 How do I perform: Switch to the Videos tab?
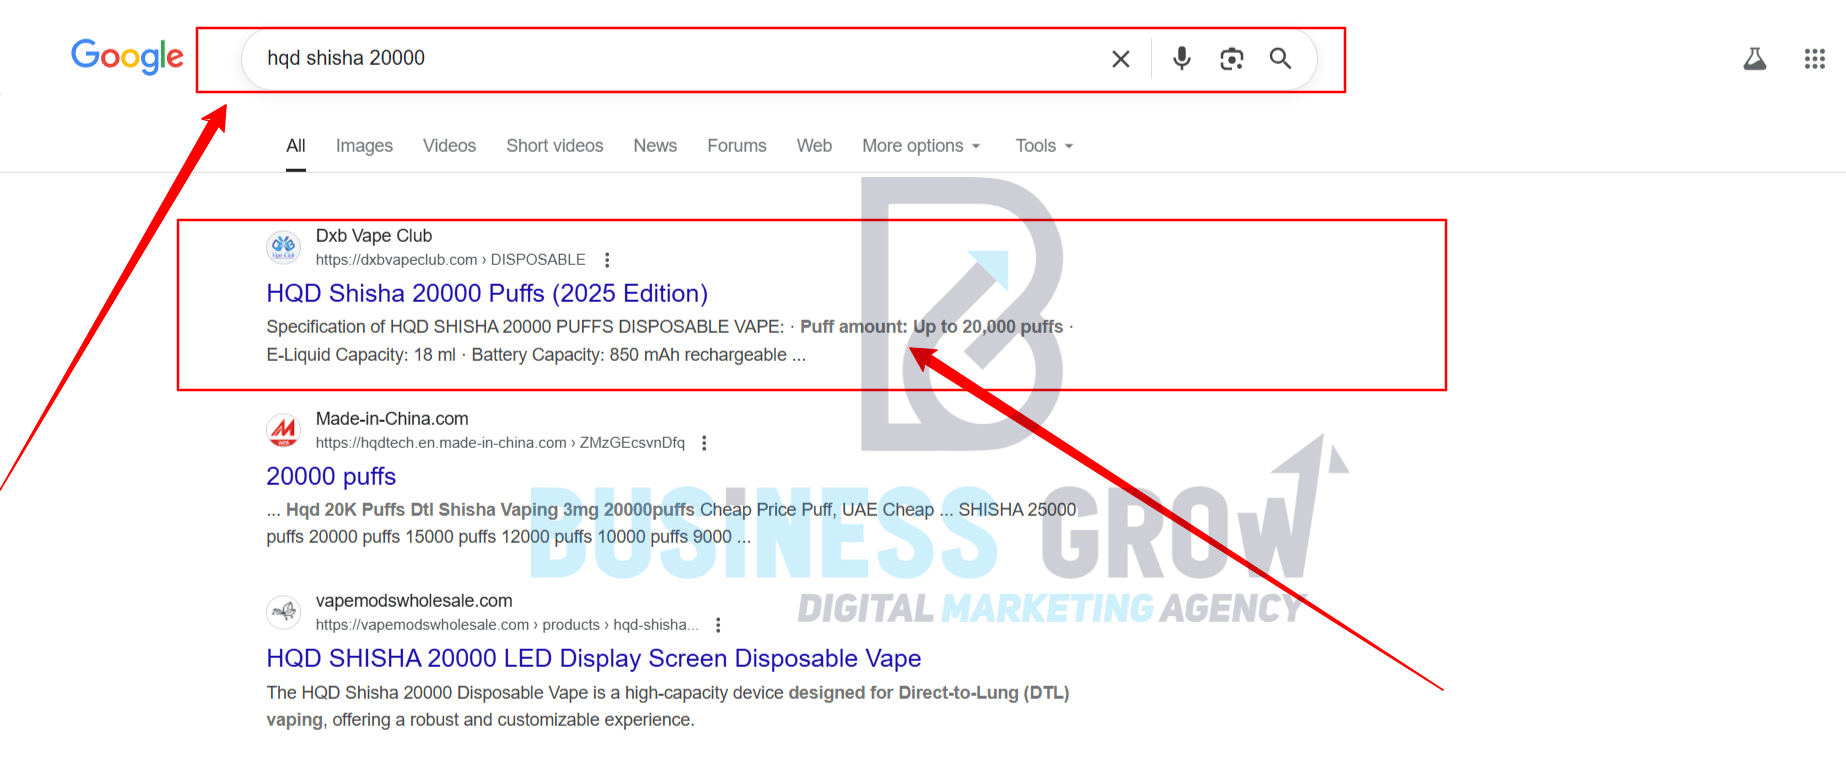449,146
